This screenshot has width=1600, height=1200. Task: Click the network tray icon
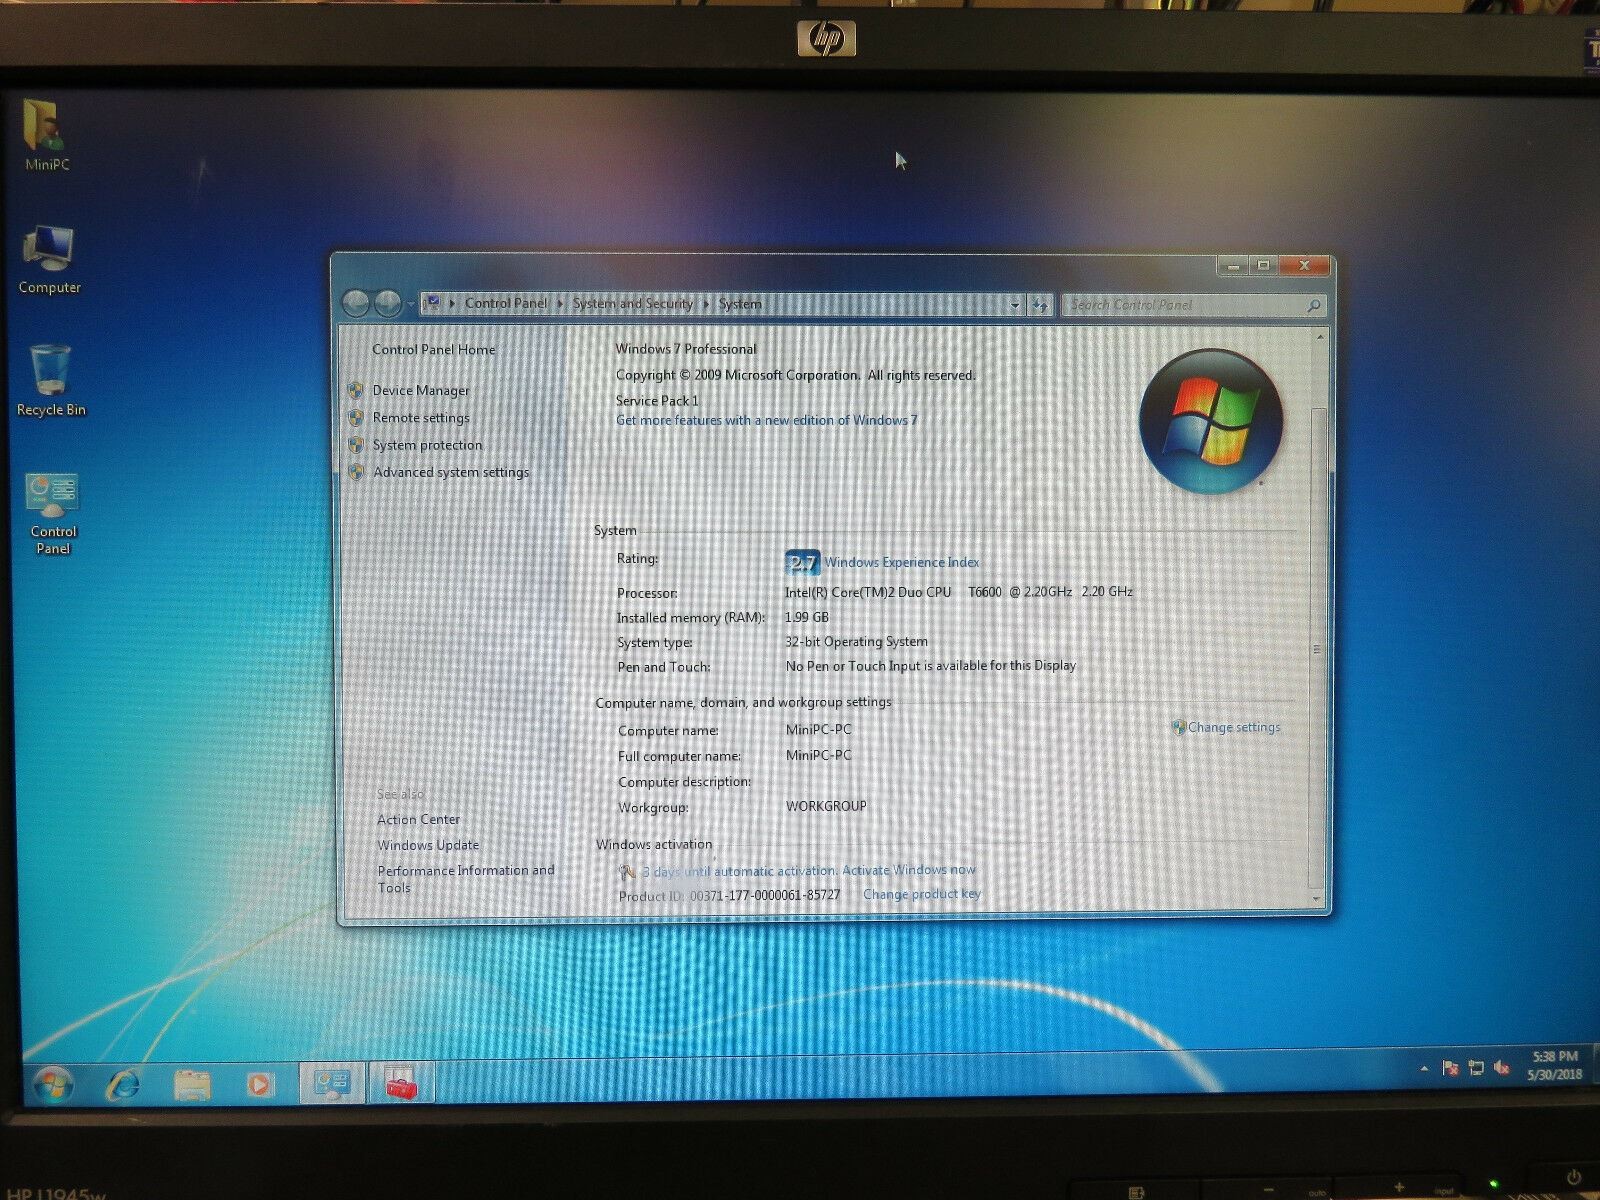1477,1068
